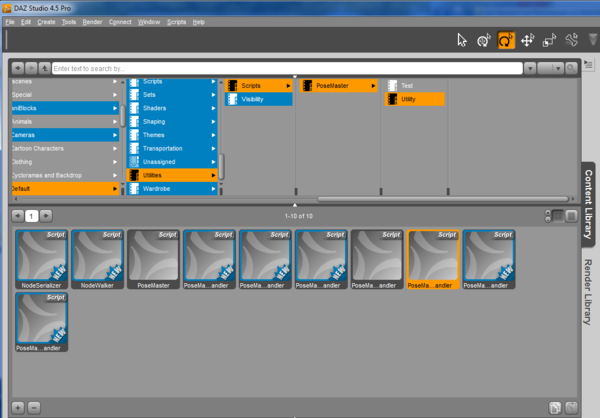Screen dimensions: 600x418
Task: Expand the Clothing category arrow
Action: pyautogui.click(x=115, y=162)
